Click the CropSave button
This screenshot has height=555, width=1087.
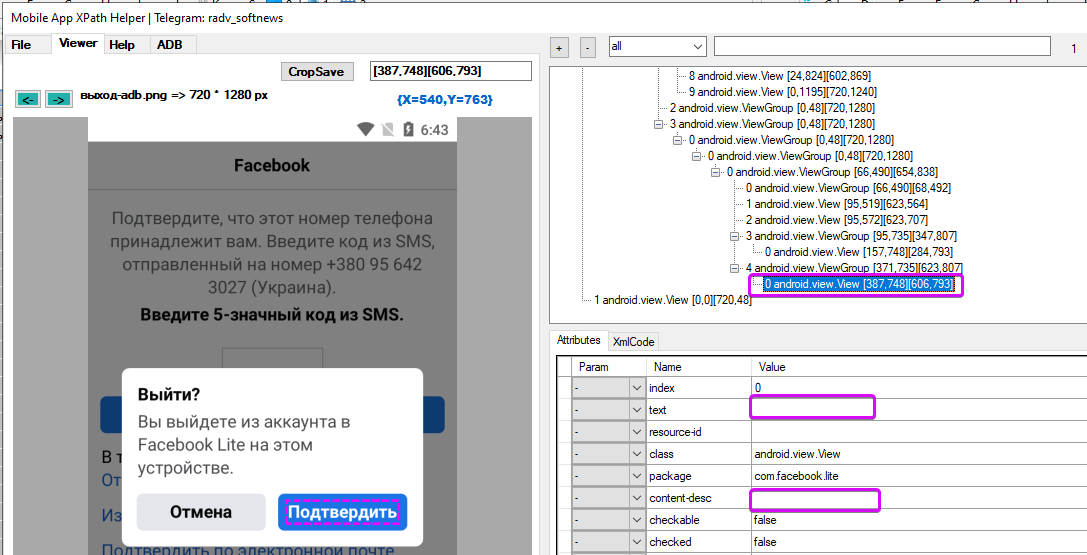(317, 71)
